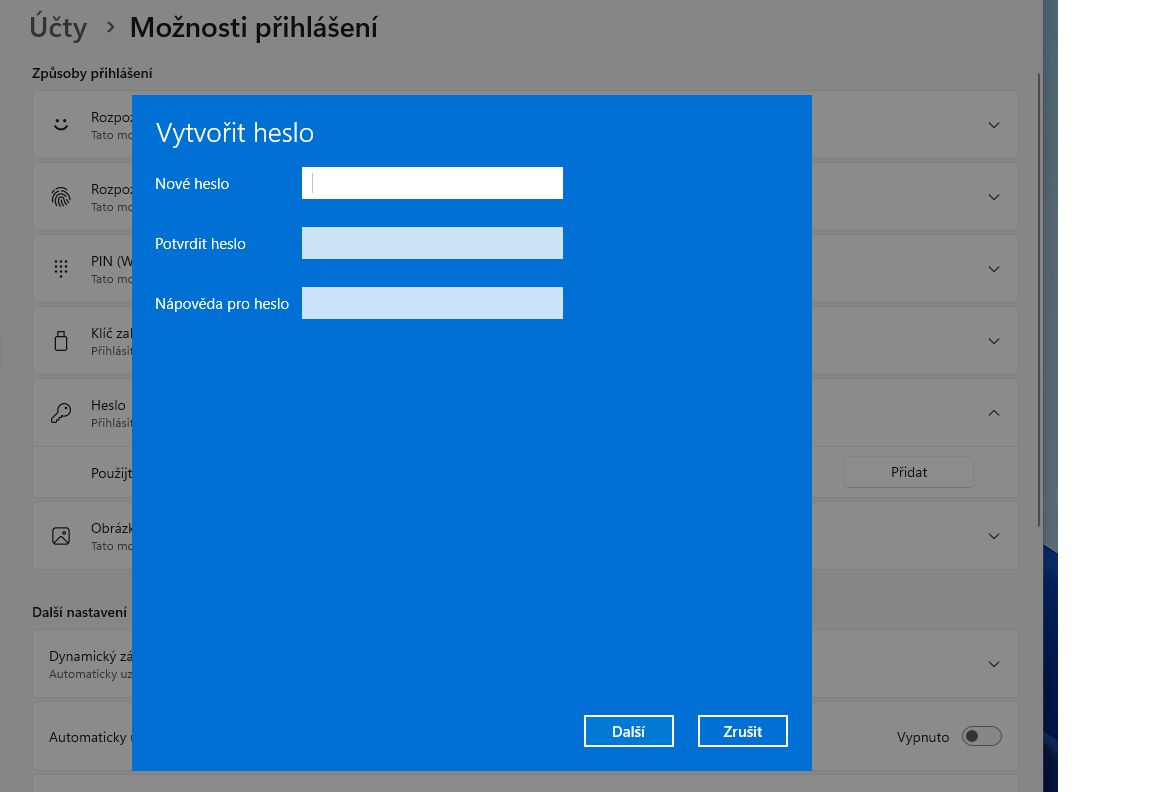This screenshot has height=792, width=1152.
Task: Click the Přidat button in Heslo section
Action: coord(909,472)
